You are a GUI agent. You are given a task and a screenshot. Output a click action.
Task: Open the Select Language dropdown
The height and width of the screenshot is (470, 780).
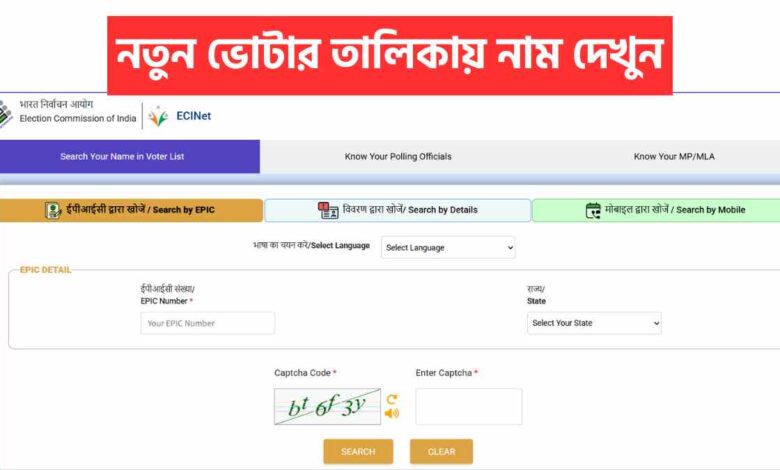(x=448, y=247)
